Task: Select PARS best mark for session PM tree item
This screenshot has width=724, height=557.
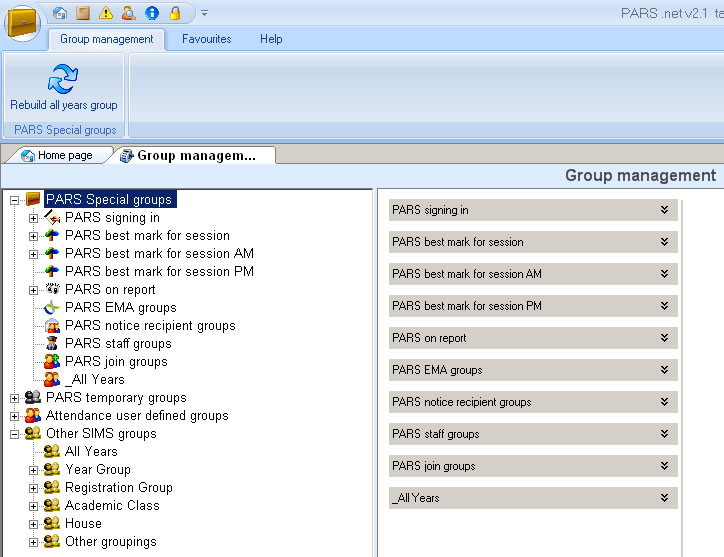Action: [x=159, y=272]
